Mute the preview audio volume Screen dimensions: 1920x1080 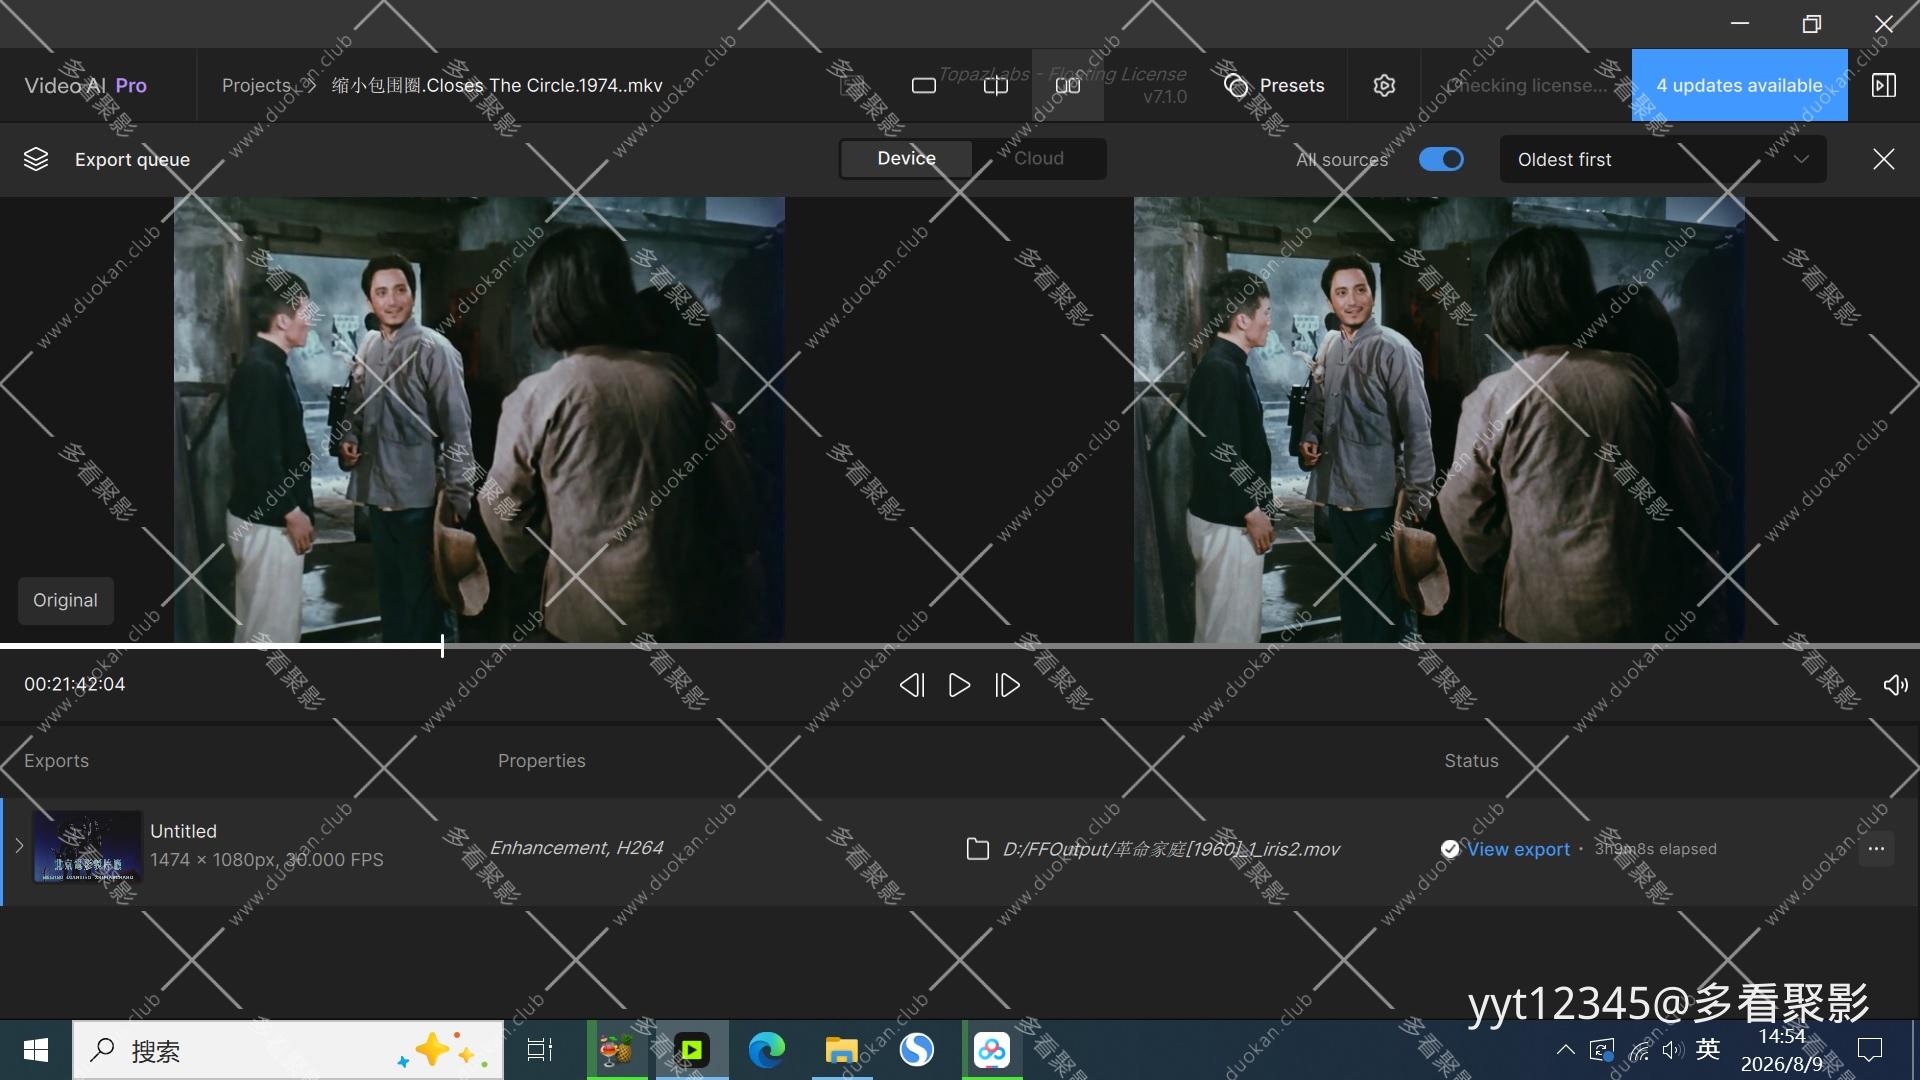coord(1895,685)
